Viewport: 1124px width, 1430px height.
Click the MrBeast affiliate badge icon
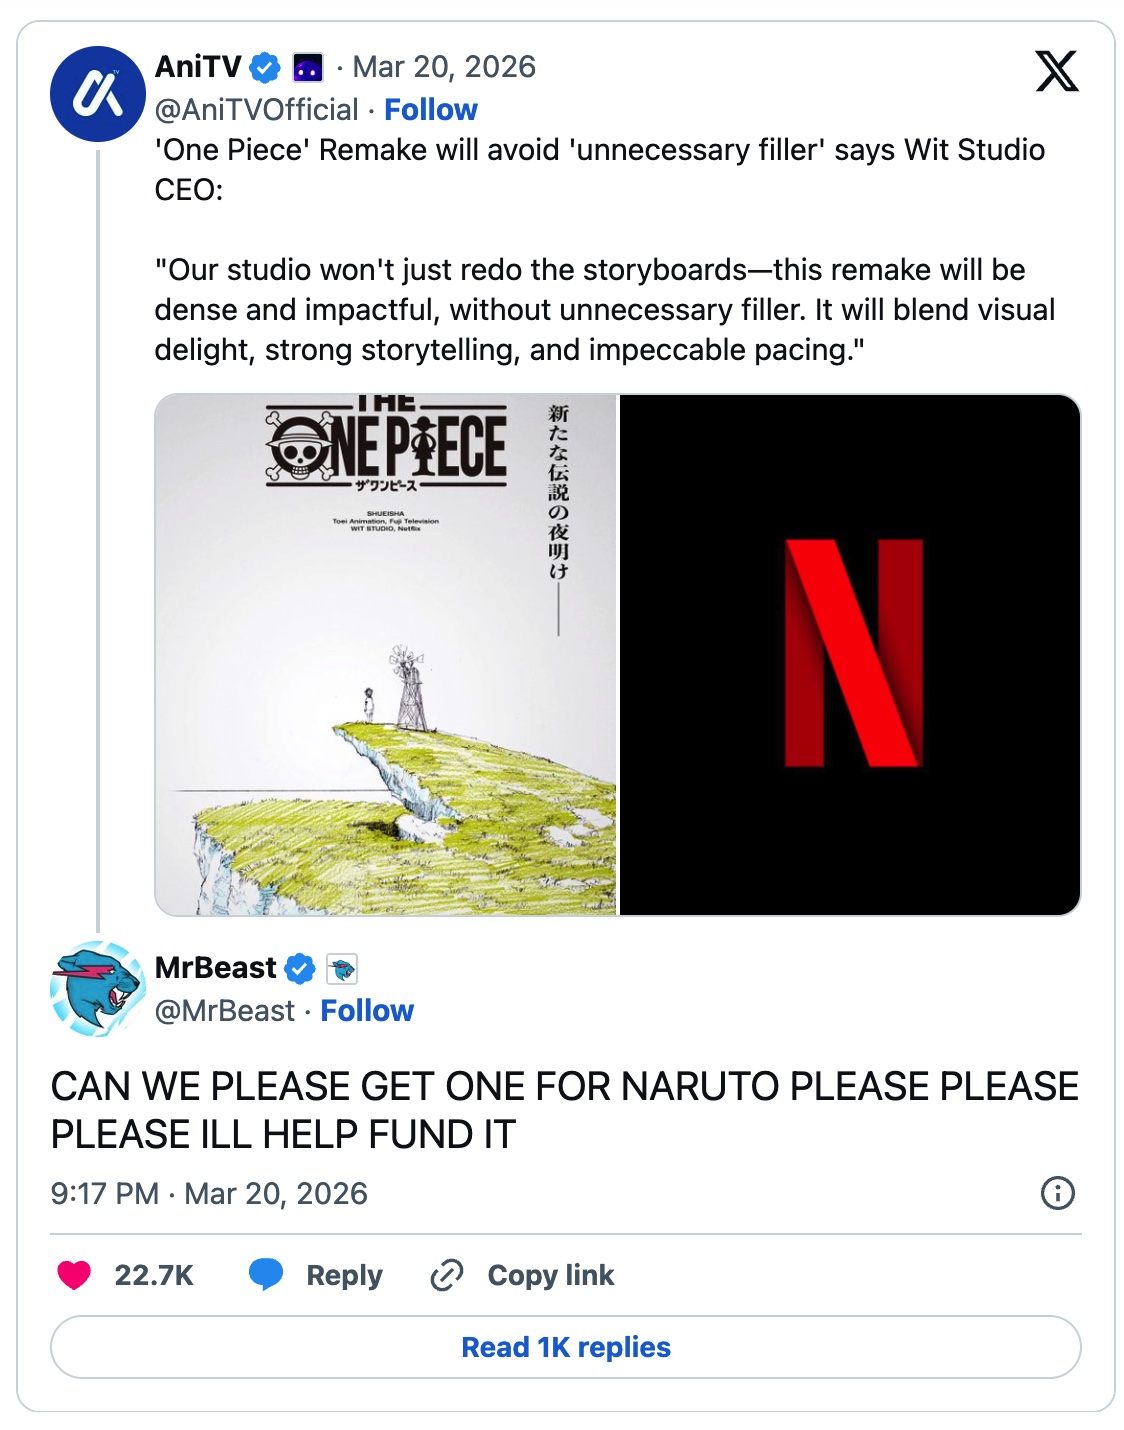[342, 968]
